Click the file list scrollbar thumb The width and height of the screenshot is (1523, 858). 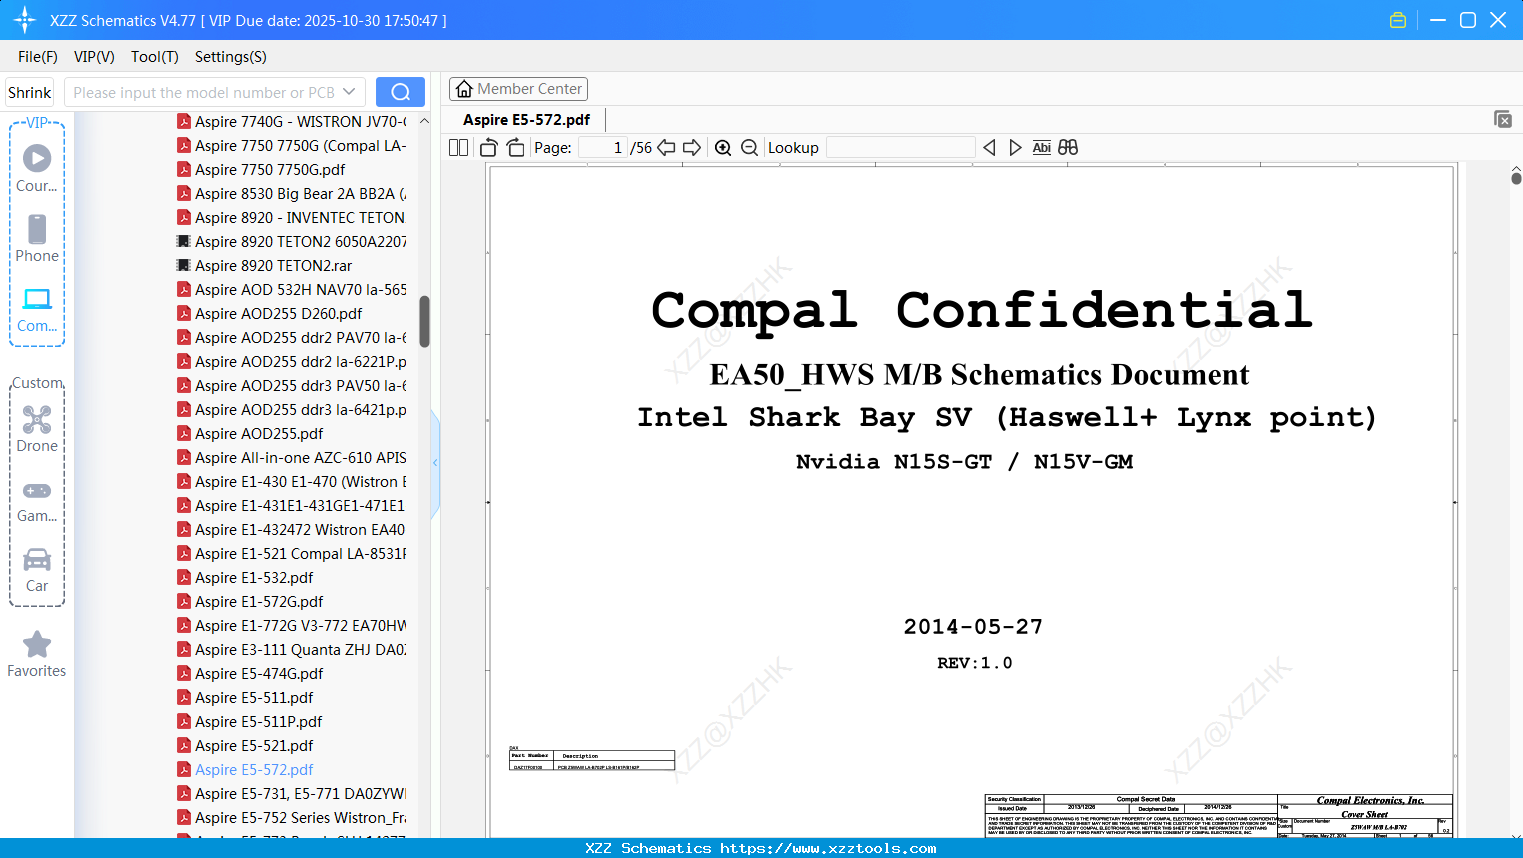point(424,321)
